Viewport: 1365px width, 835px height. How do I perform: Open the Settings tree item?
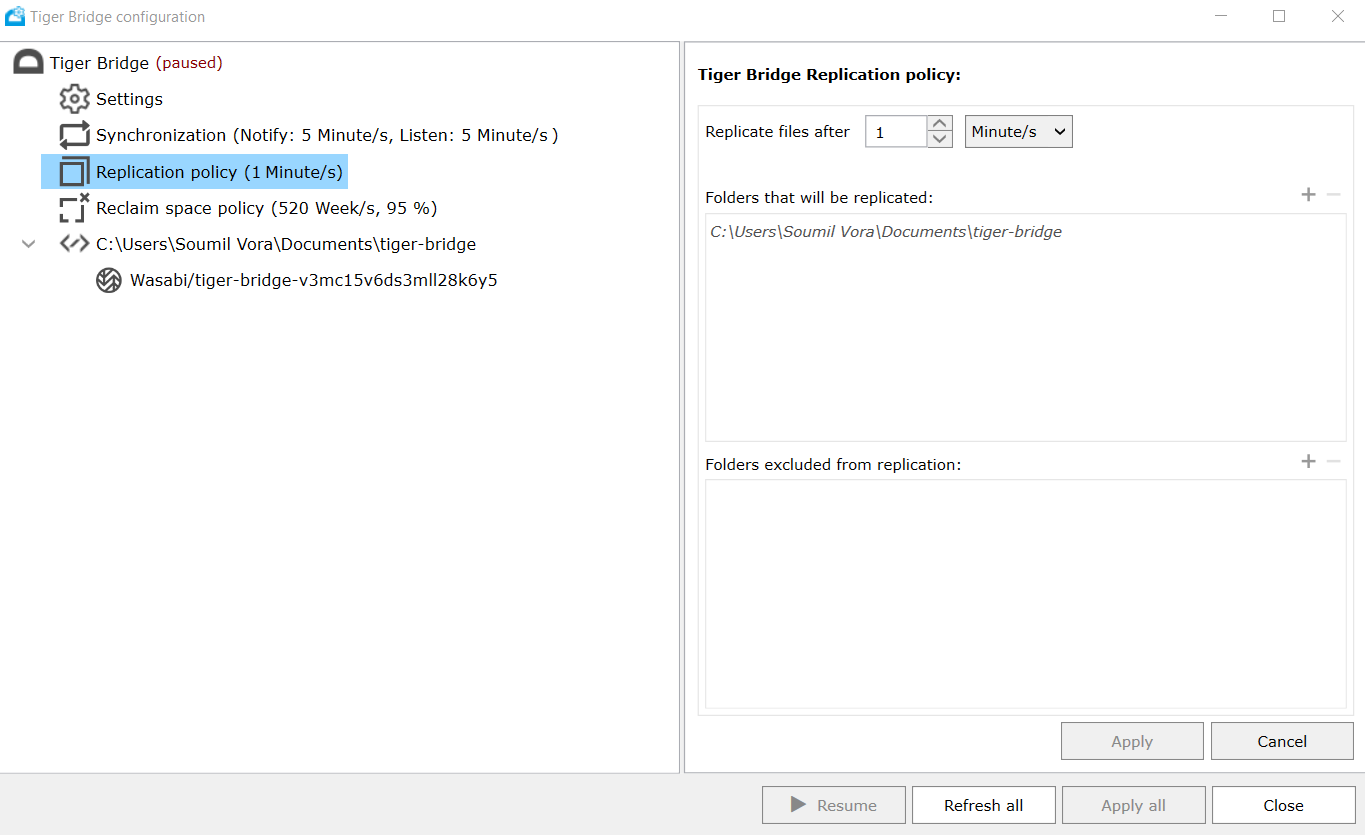129,99
